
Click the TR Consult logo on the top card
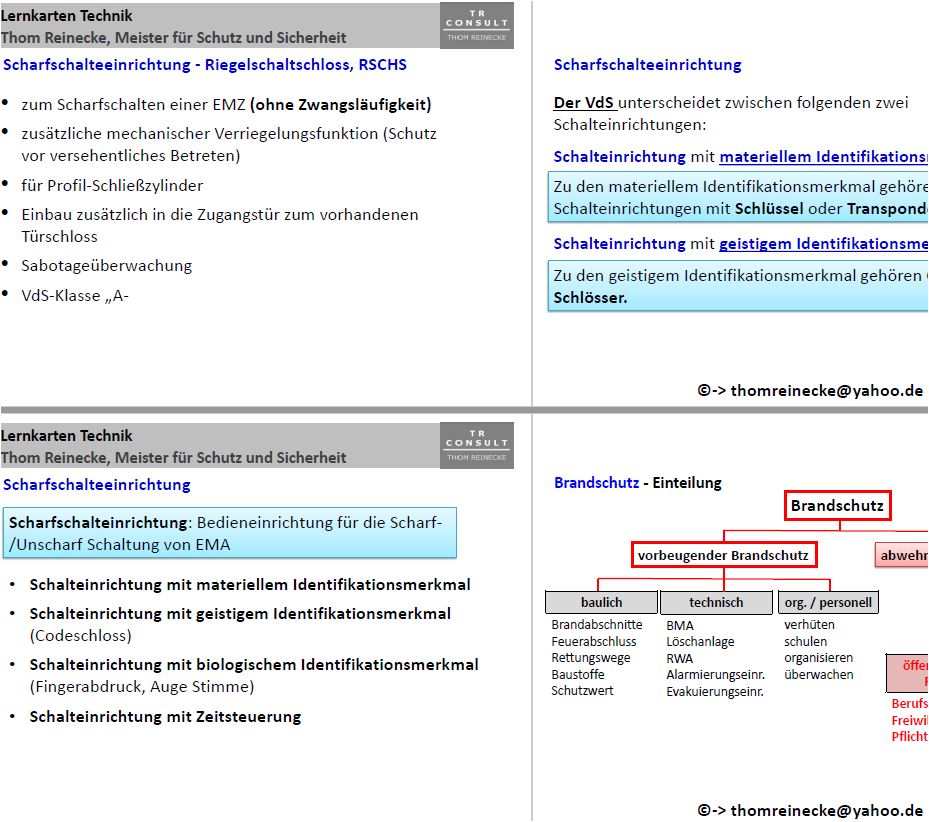(x=477, y=25)
